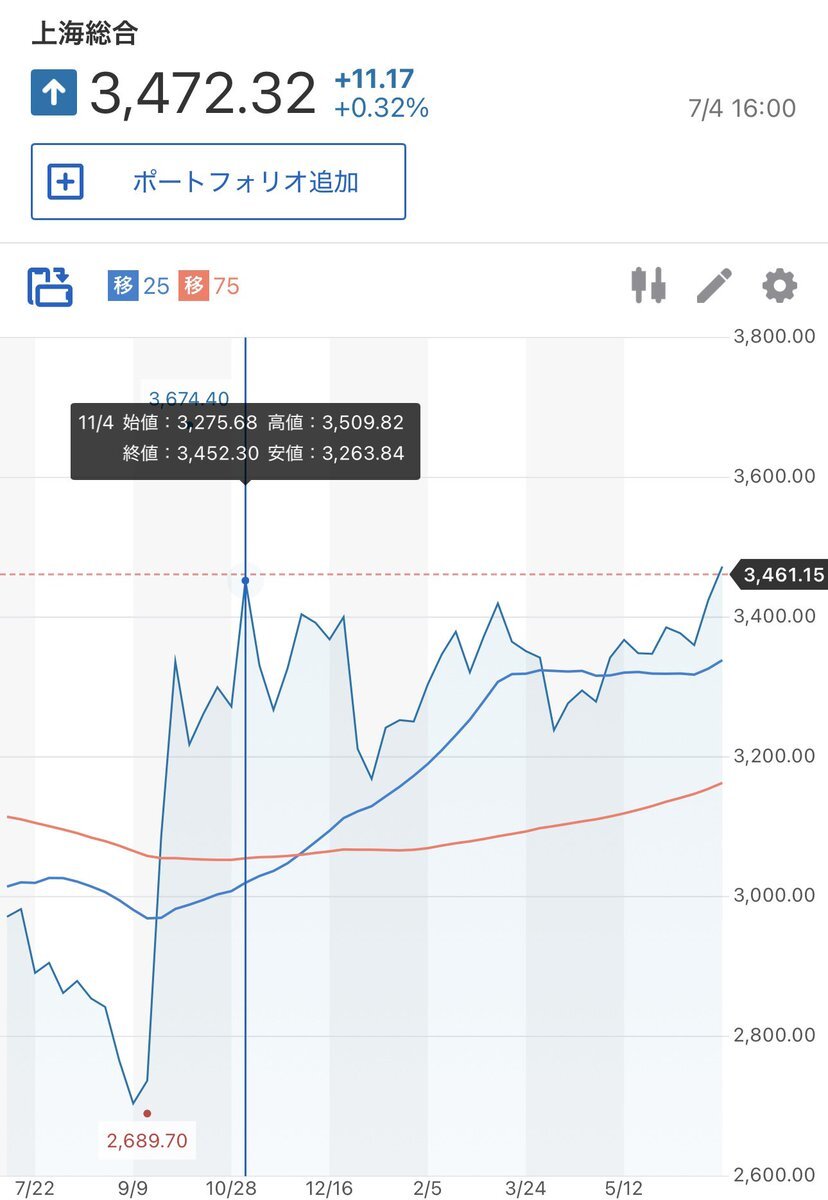Switch chart to candlestick view icon

point(648,286)
